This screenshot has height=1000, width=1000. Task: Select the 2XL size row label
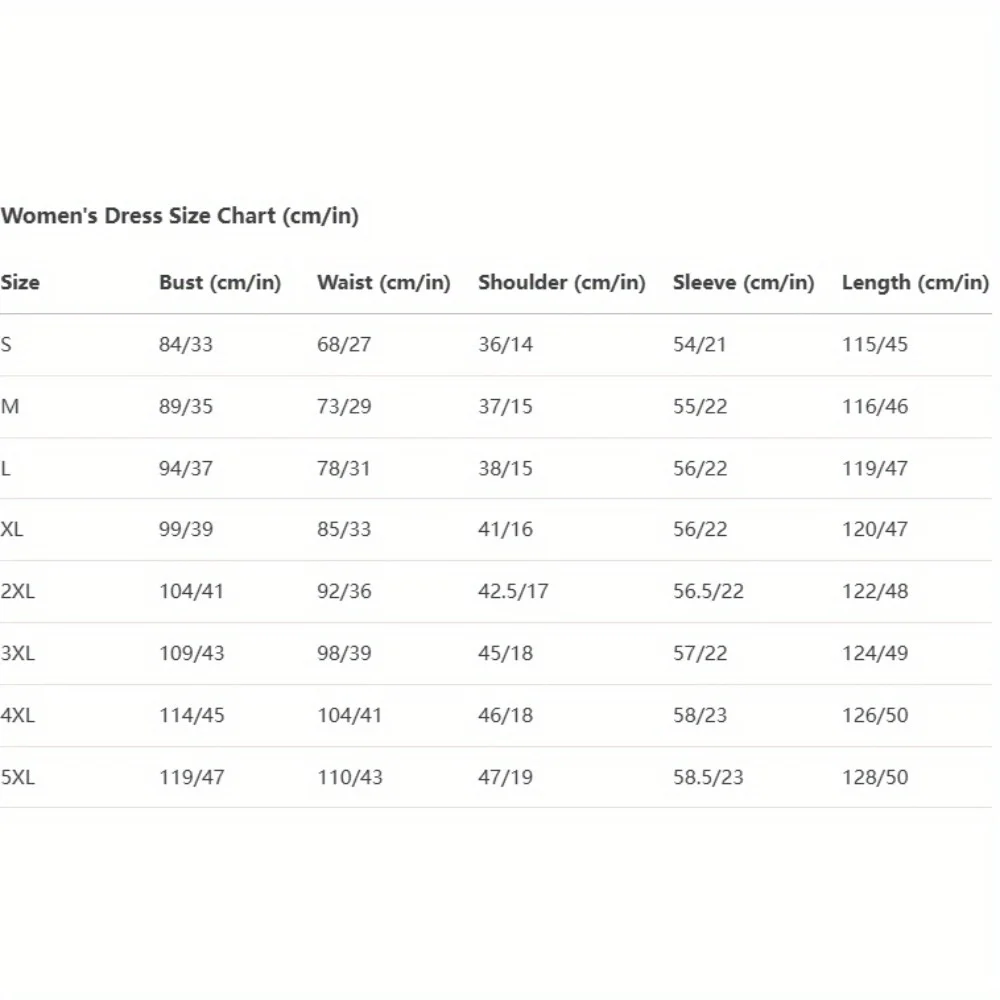click(x=18, y=591)
